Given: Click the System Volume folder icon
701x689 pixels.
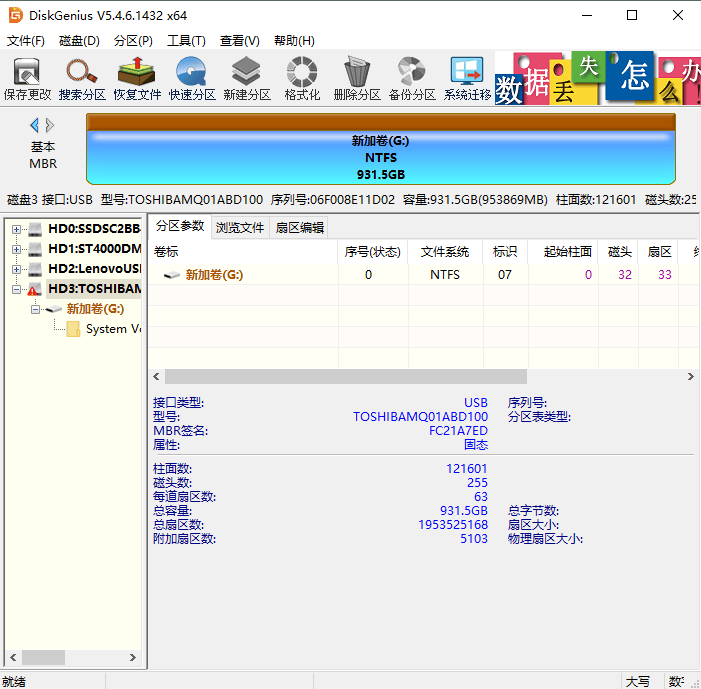Looking at the screenshot, I should click(x=73, y=329).
